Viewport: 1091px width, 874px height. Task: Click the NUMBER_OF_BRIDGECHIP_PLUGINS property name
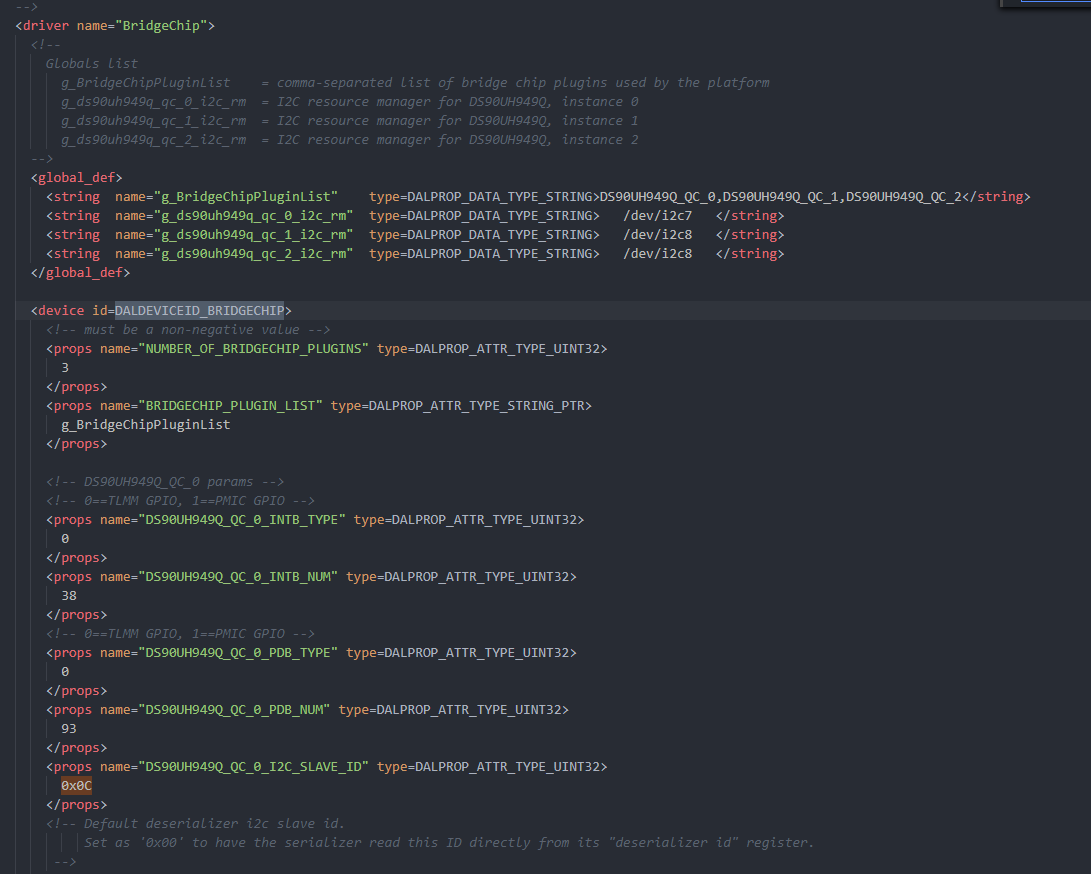tap(257, 348)
